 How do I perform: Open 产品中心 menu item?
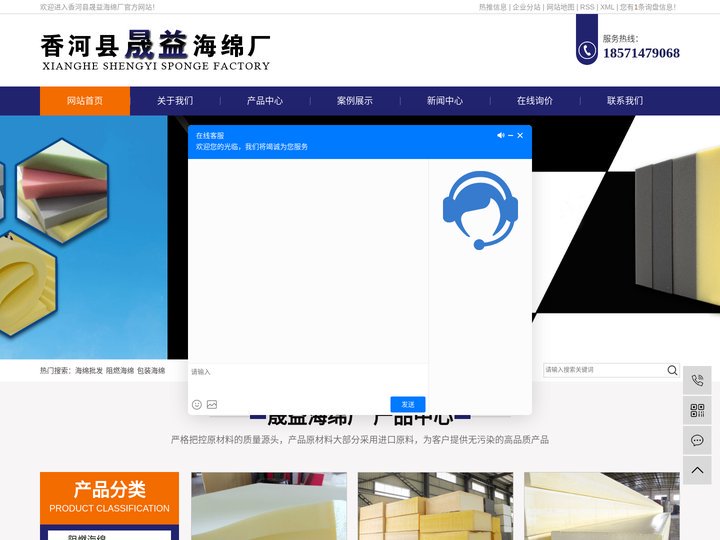click(265, 101)
